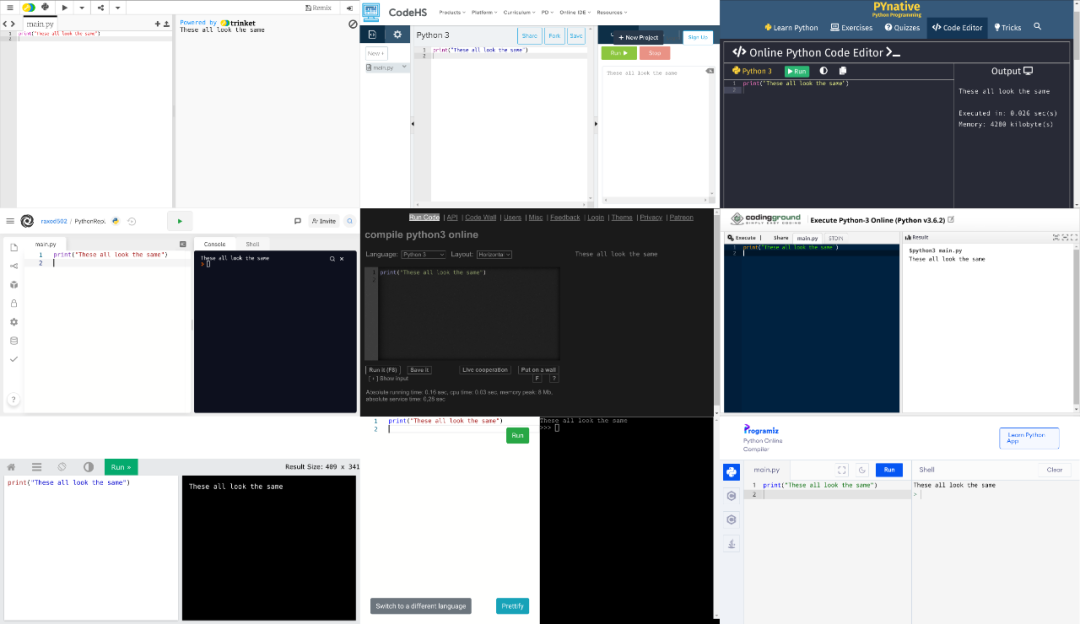
Task: Clear the CodeHS console output icon
Action: (x=709, y=71)
